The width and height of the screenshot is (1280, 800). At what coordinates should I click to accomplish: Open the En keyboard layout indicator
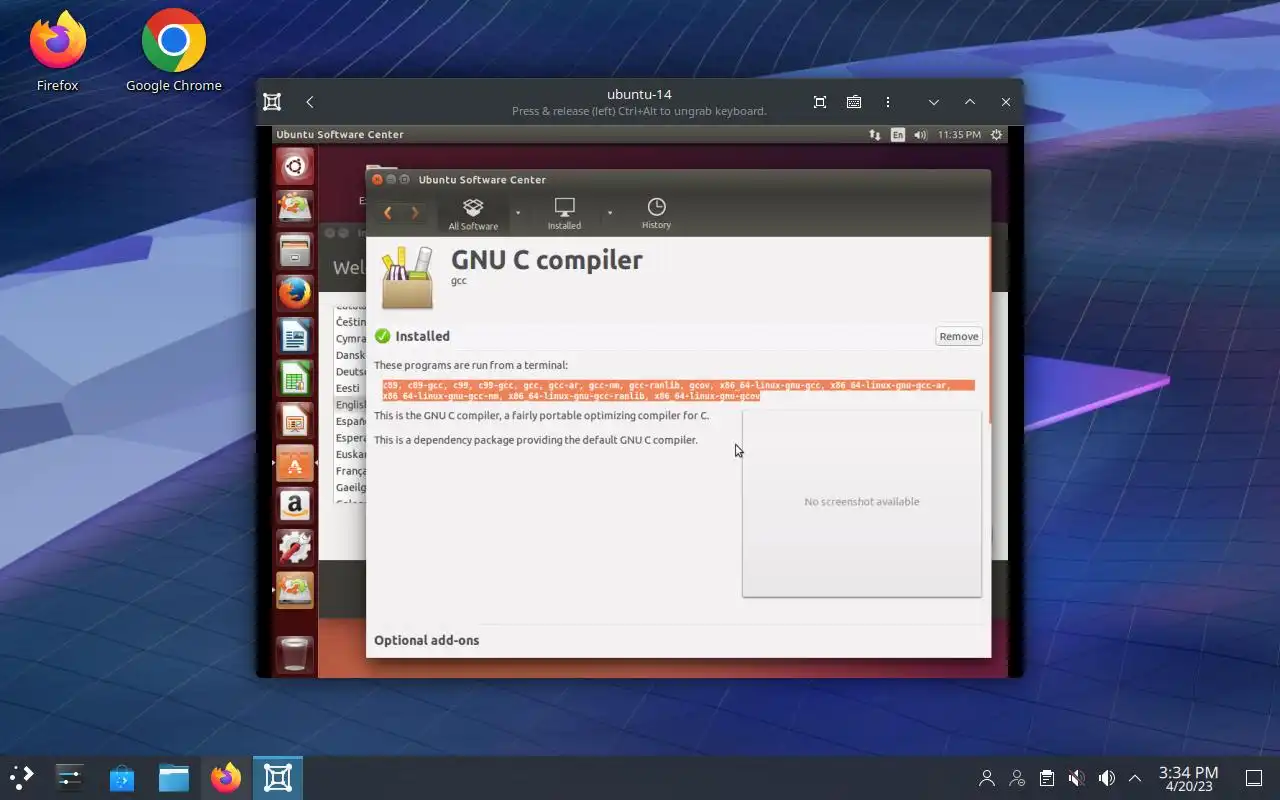pyautogui.click(x=898, y=134)
